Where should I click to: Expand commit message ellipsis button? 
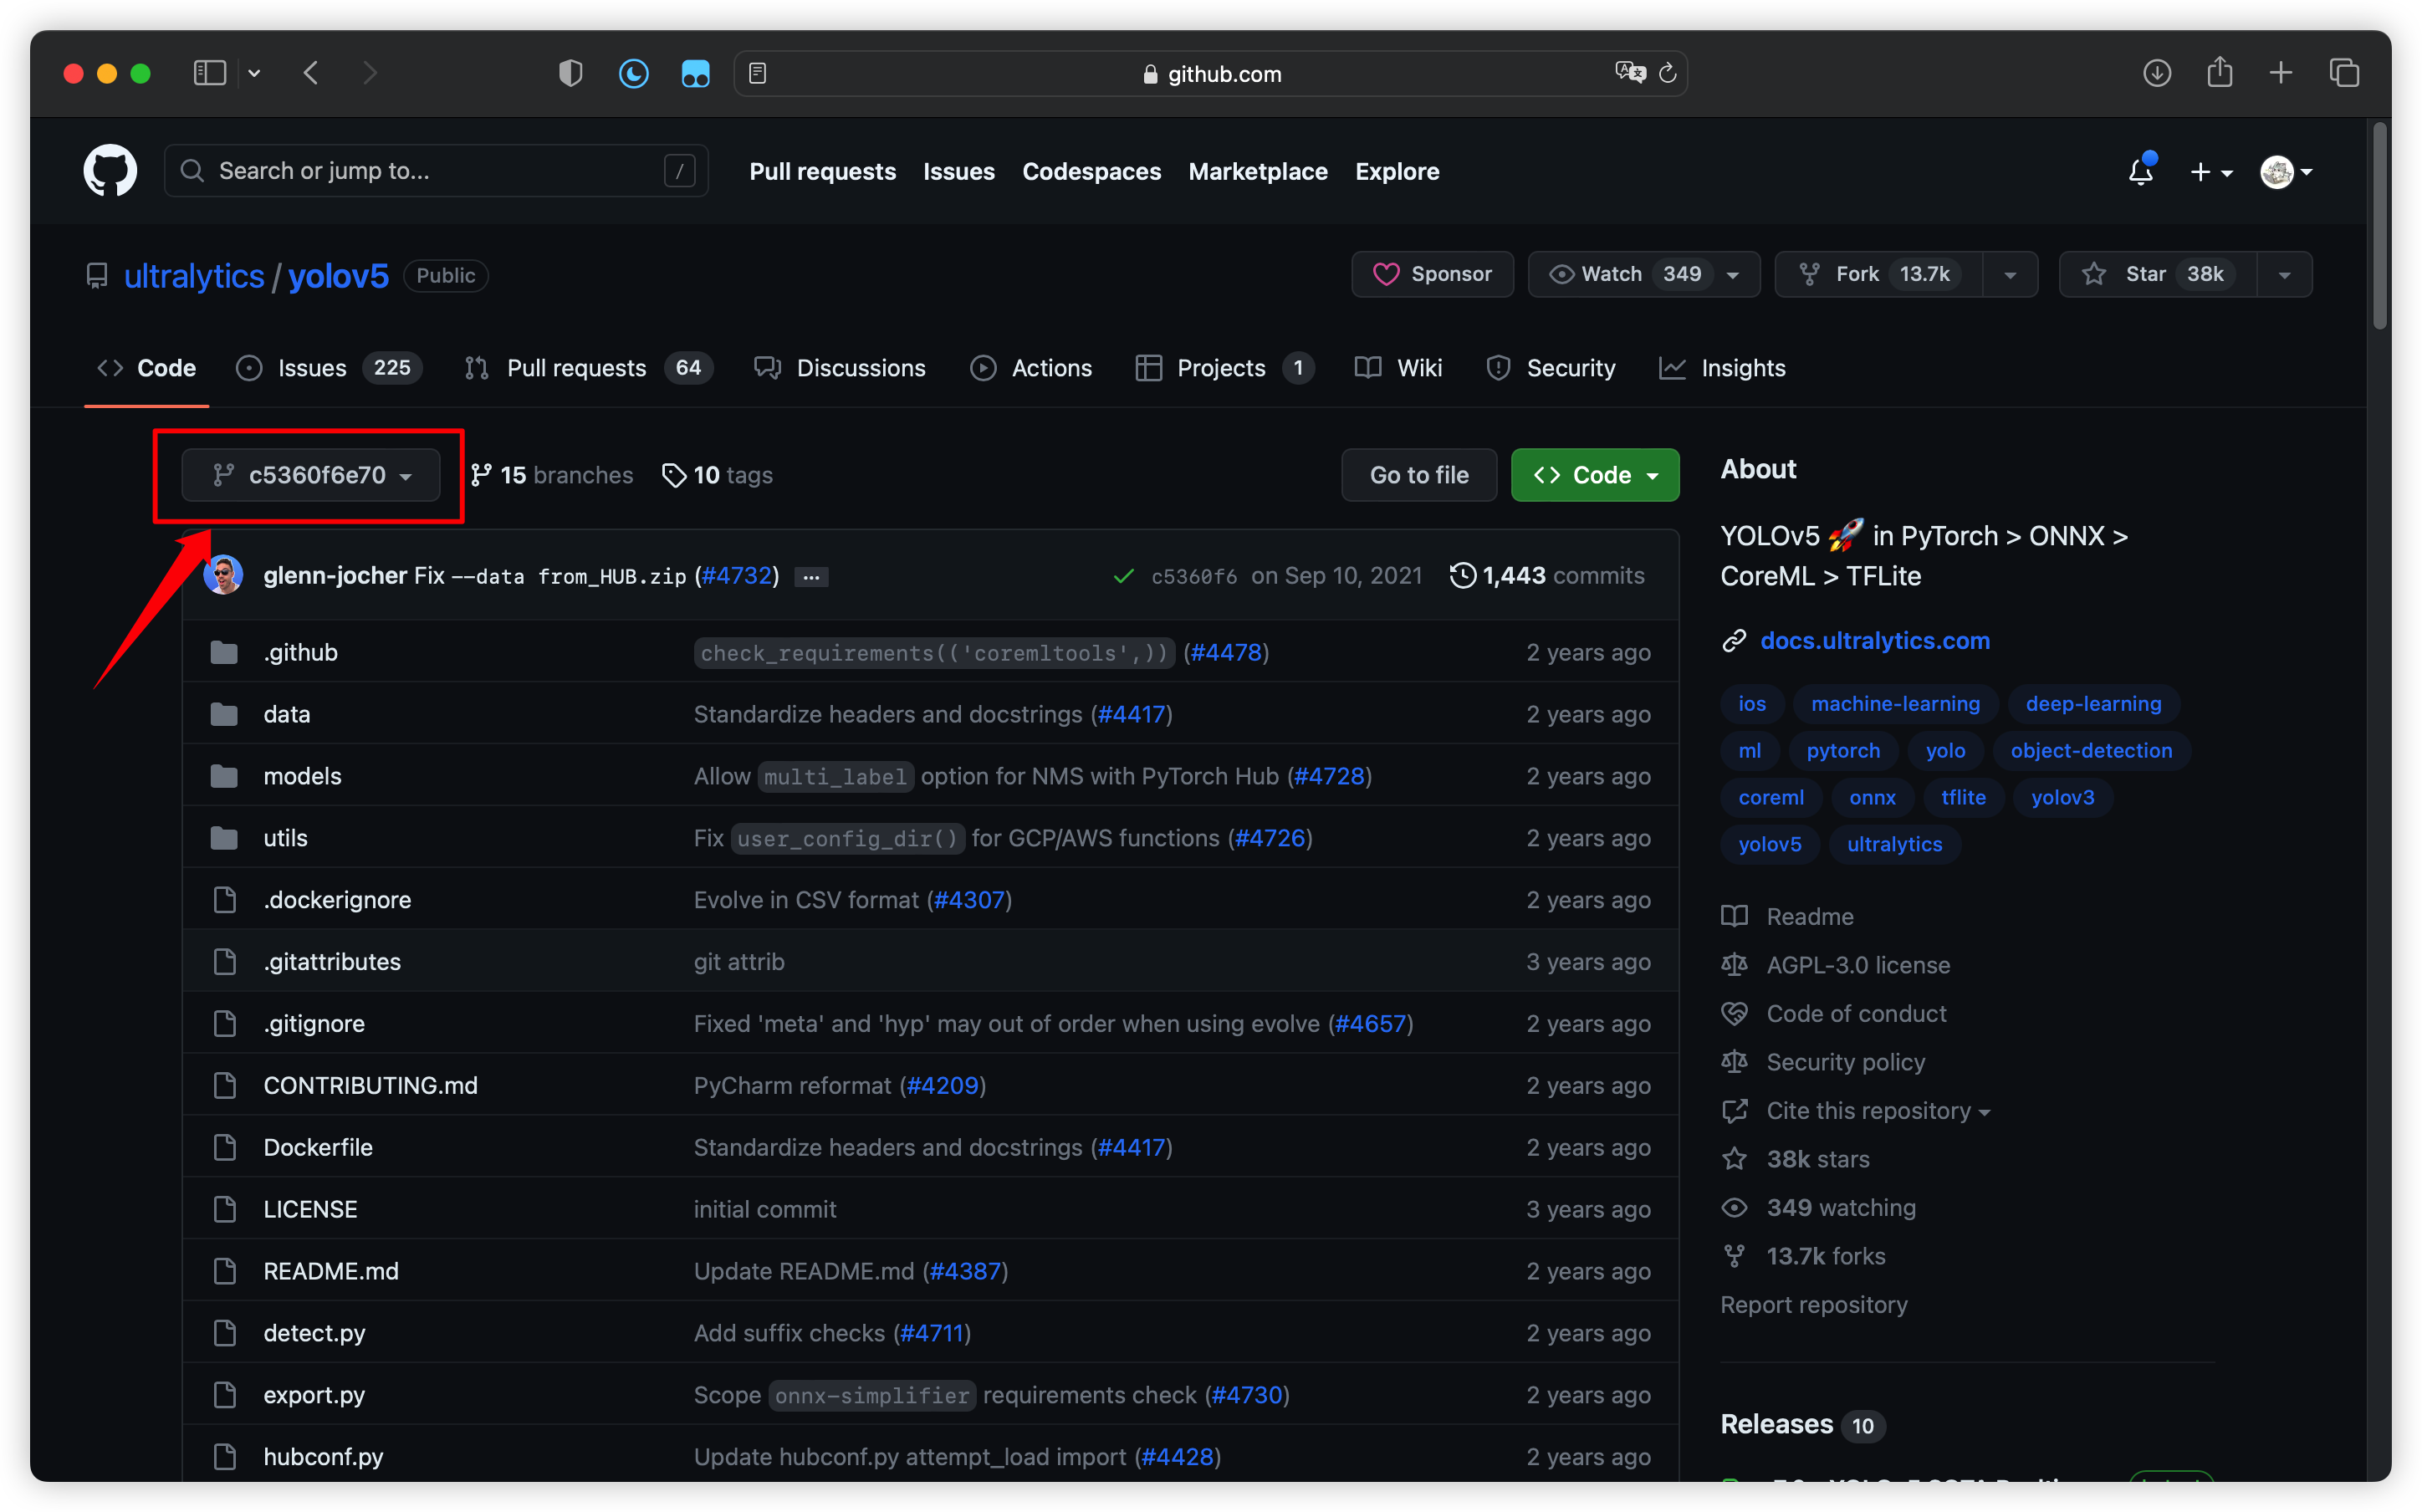coord(811,577)
